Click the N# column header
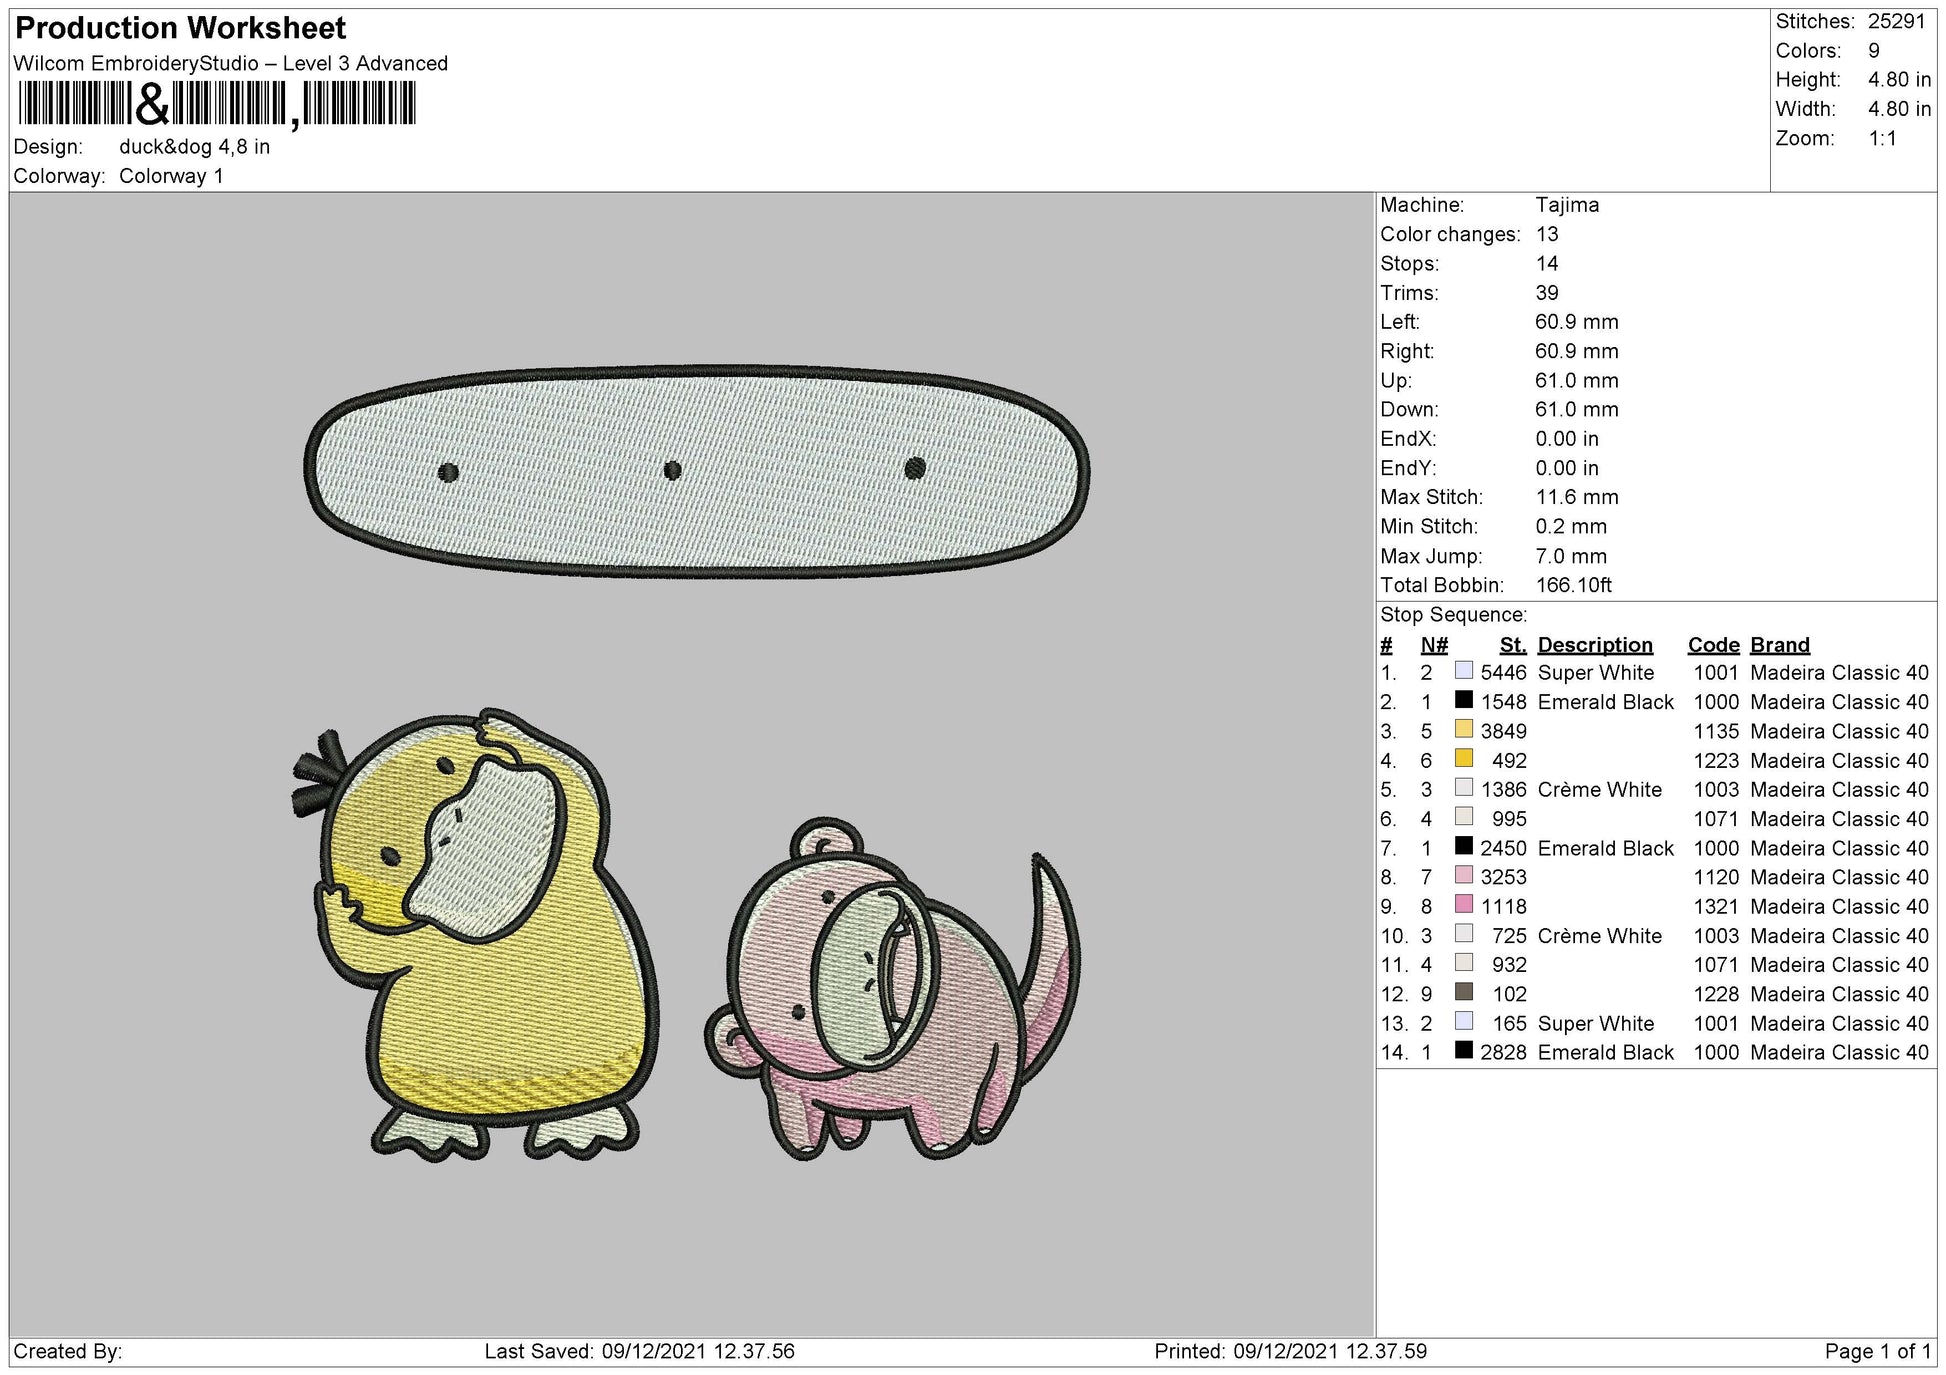This screenshot has width=1946, height=1375. [x=1434, y=645]
